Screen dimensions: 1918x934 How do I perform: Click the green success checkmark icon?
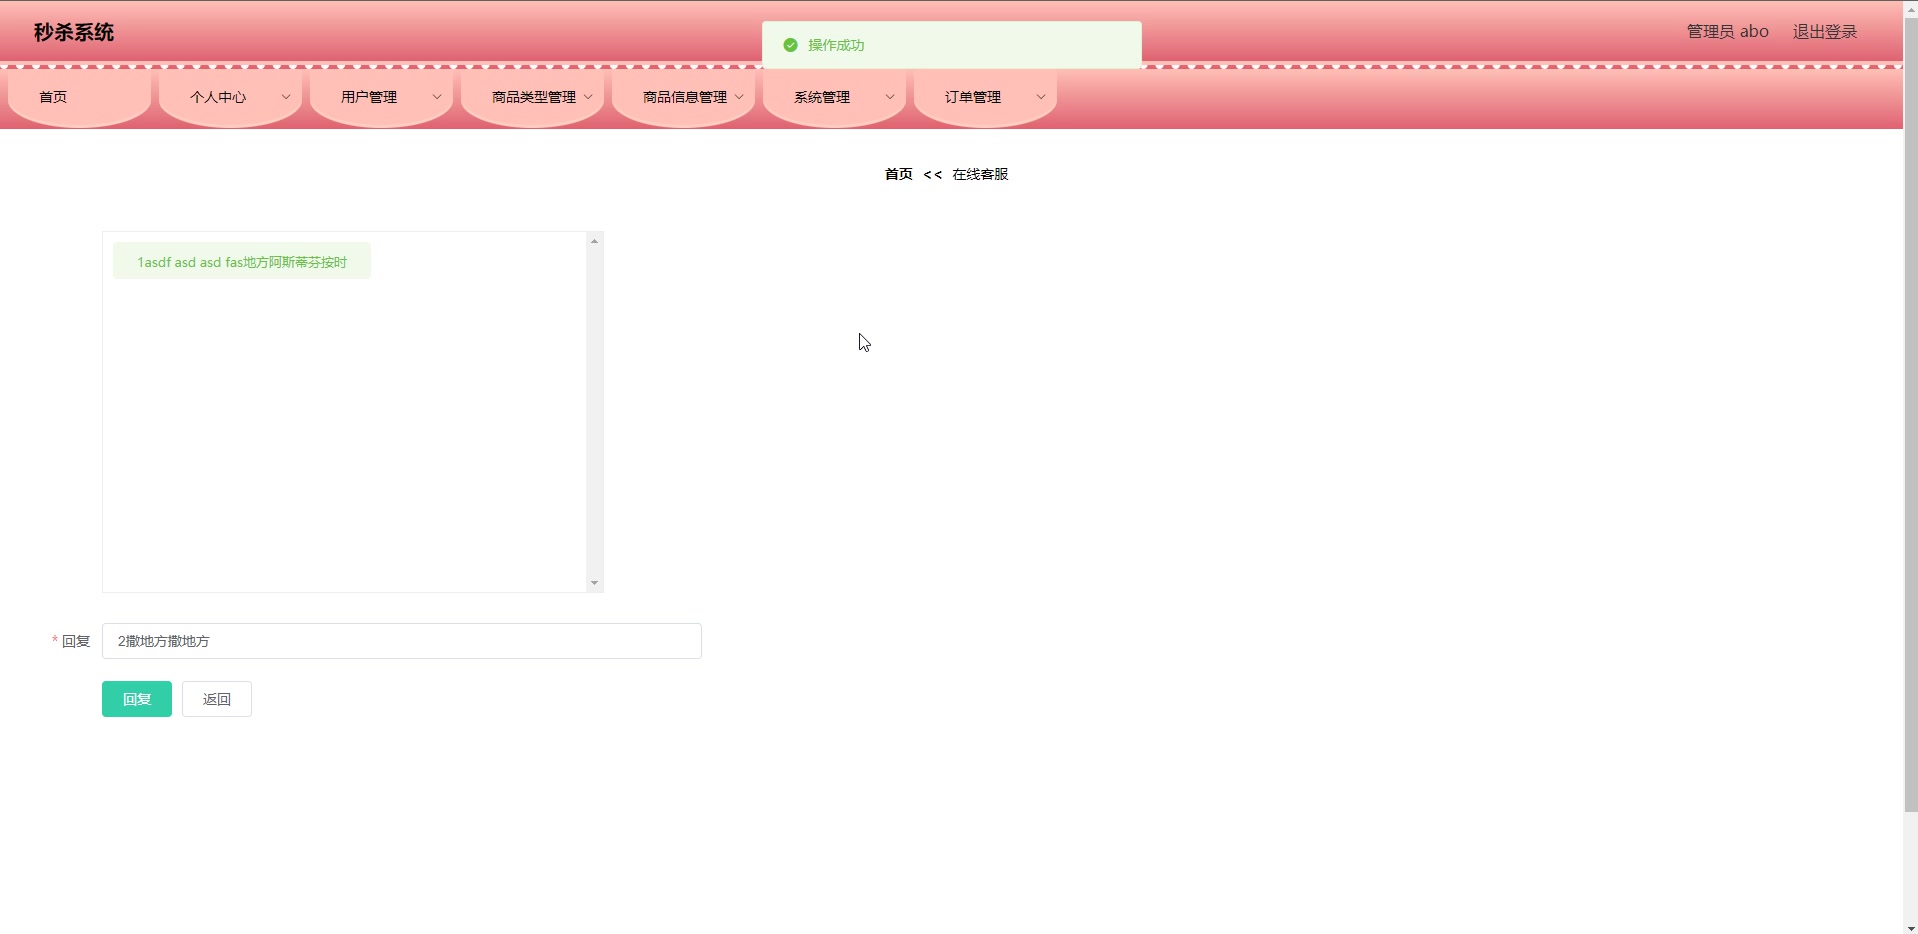coord(791,44)
